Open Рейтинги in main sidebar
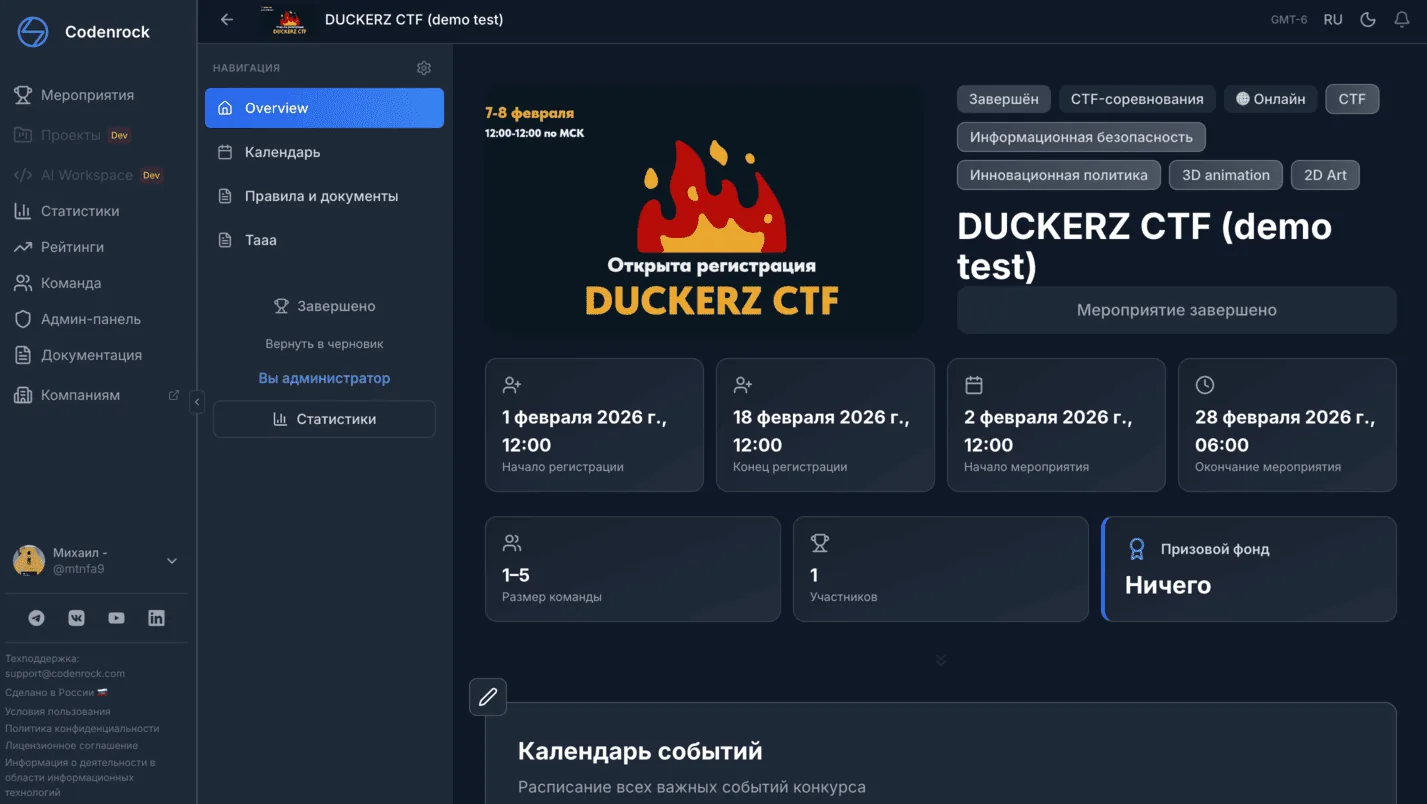 [72, 247]
